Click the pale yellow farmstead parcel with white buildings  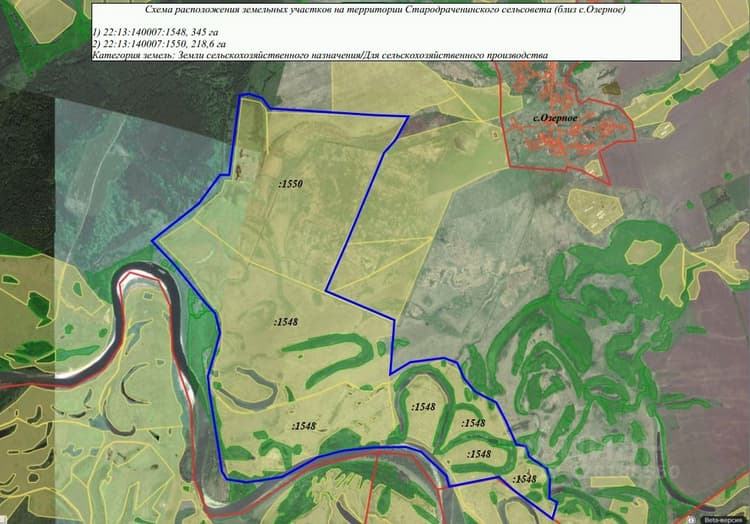[x=595, y=210]
